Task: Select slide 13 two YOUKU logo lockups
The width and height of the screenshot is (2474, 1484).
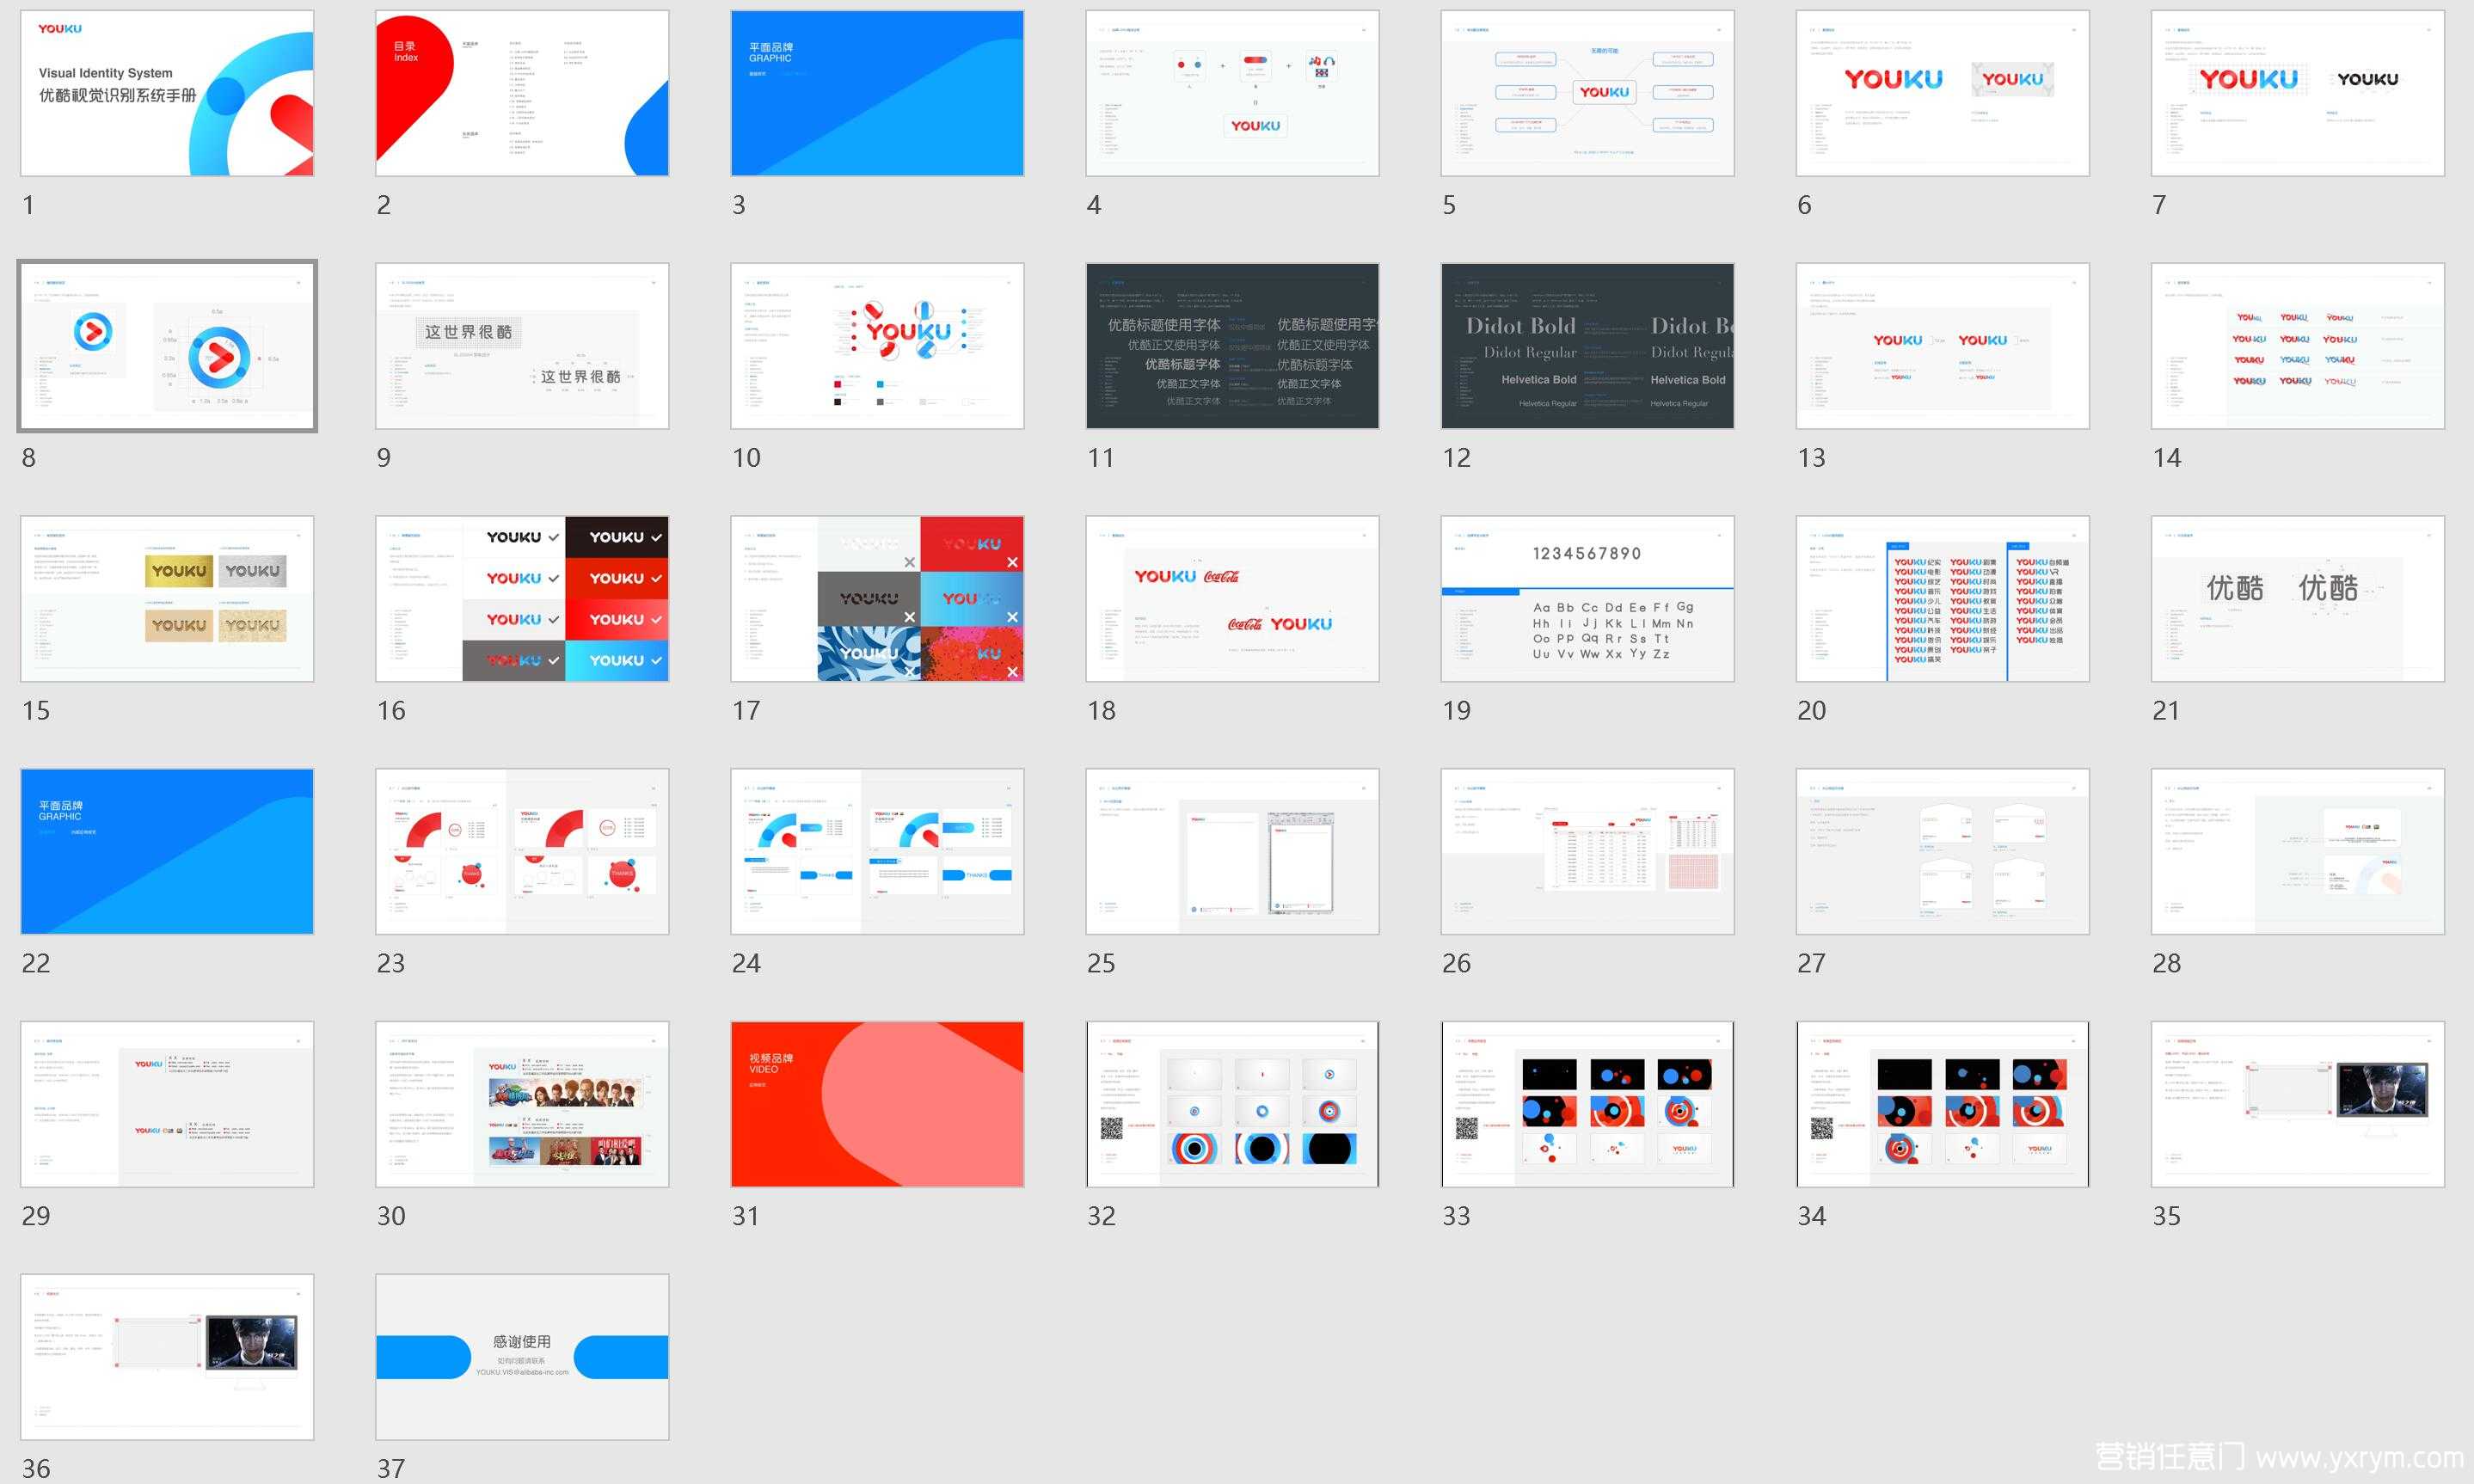Action: click(x=1942, y=346)
